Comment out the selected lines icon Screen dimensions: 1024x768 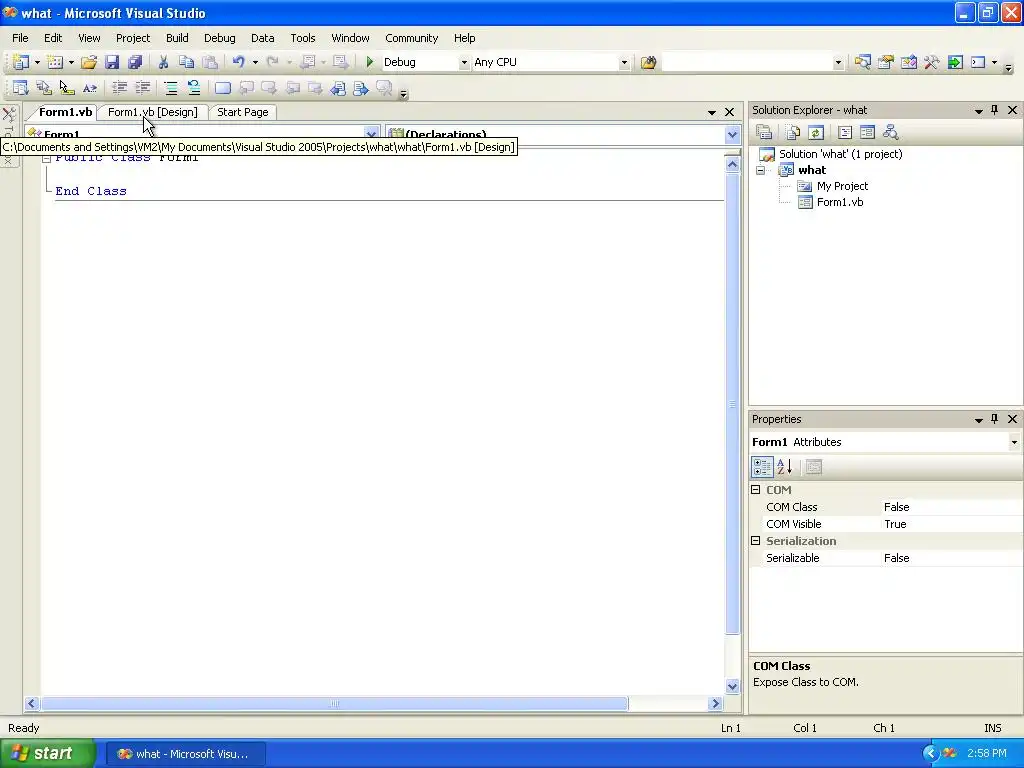[171, 88]
